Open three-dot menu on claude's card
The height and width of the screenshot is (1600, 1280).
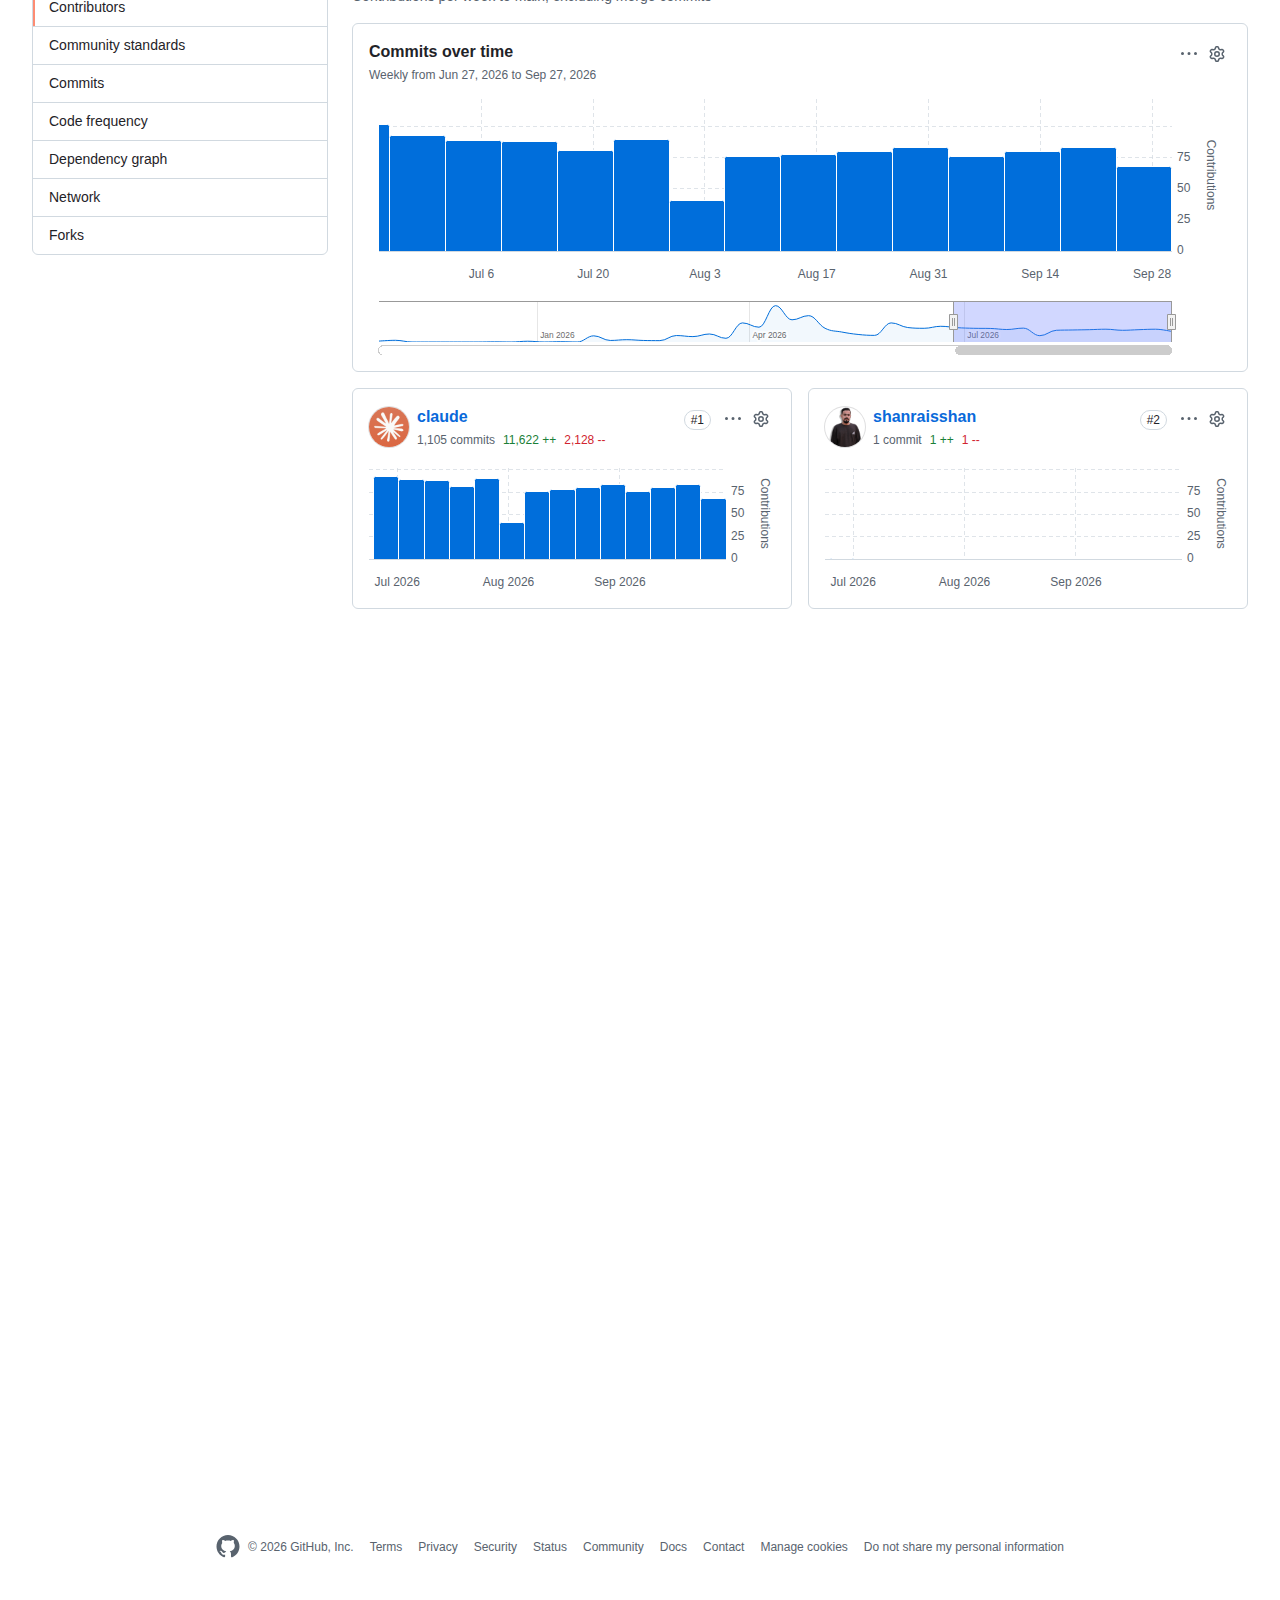click(733, 419)
